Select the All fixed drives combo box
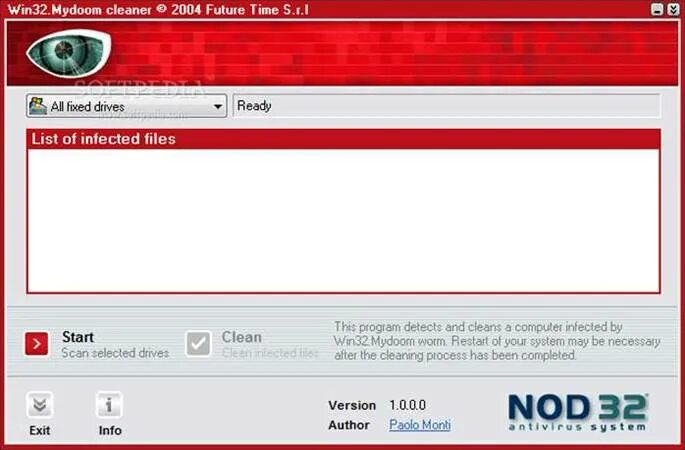 127,106
